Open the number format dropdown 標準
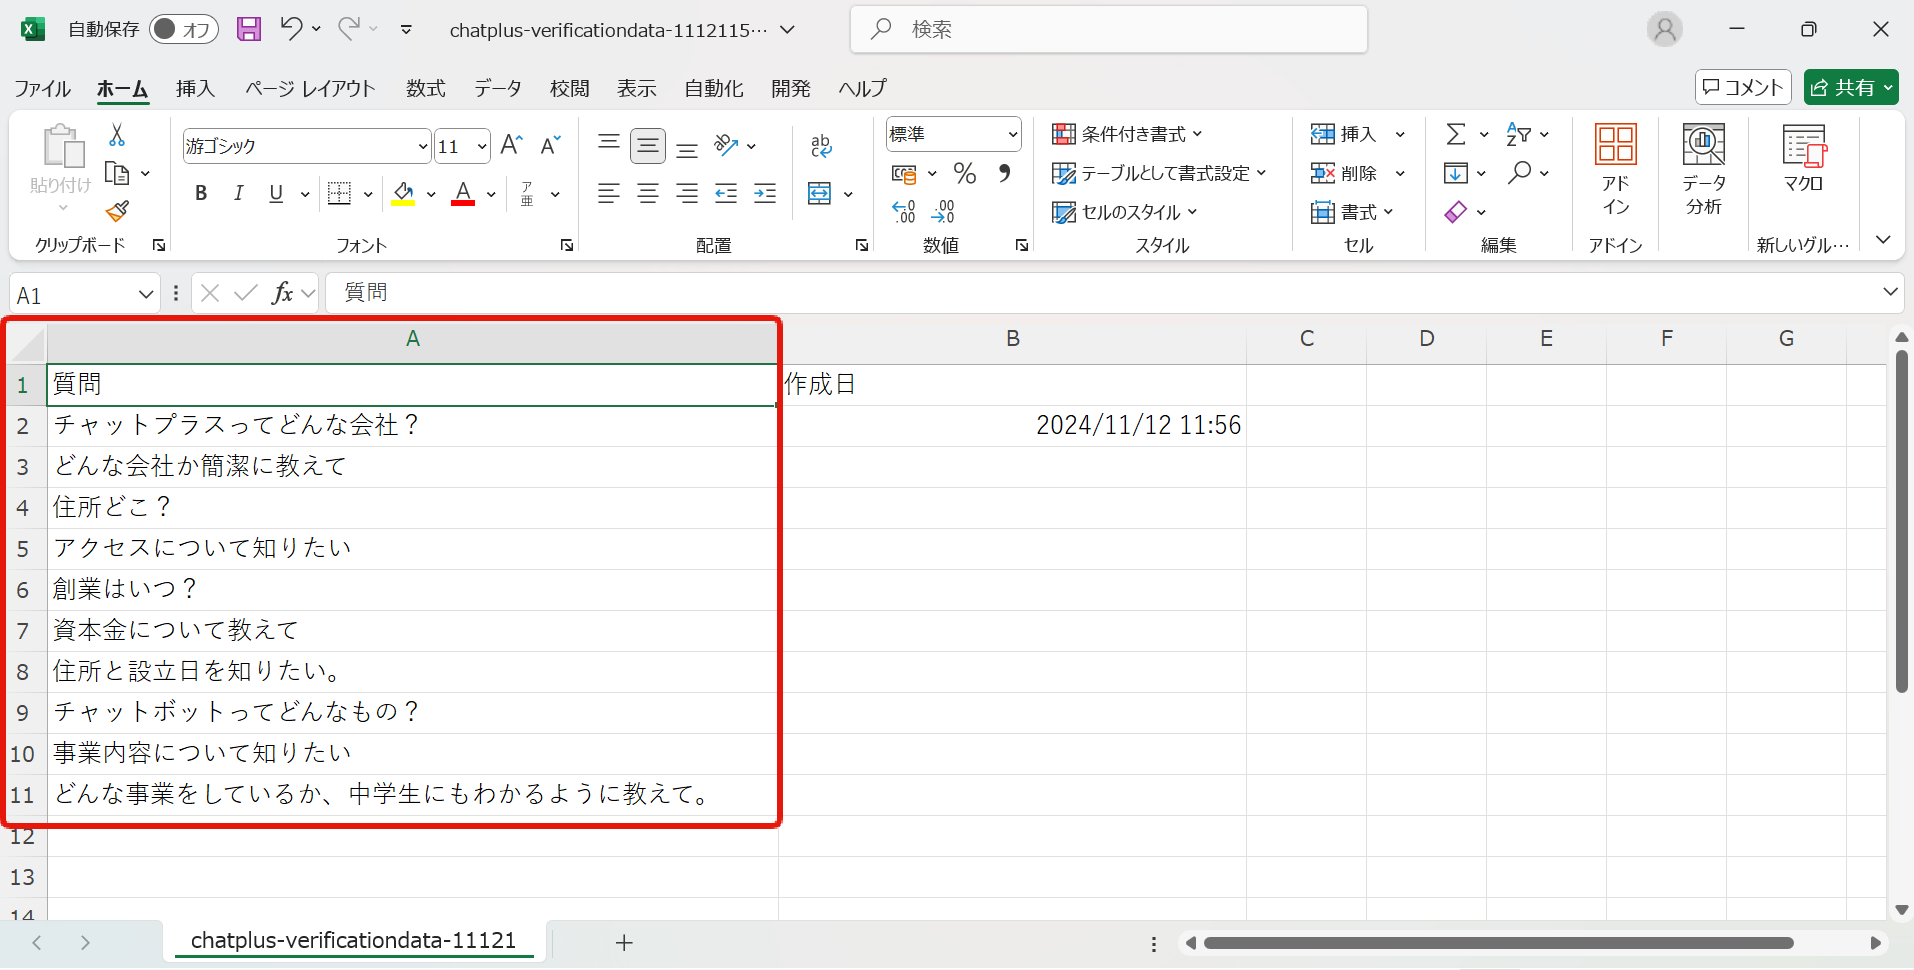The height and width of the screenshot is (970, 1914). [1012, 134]
